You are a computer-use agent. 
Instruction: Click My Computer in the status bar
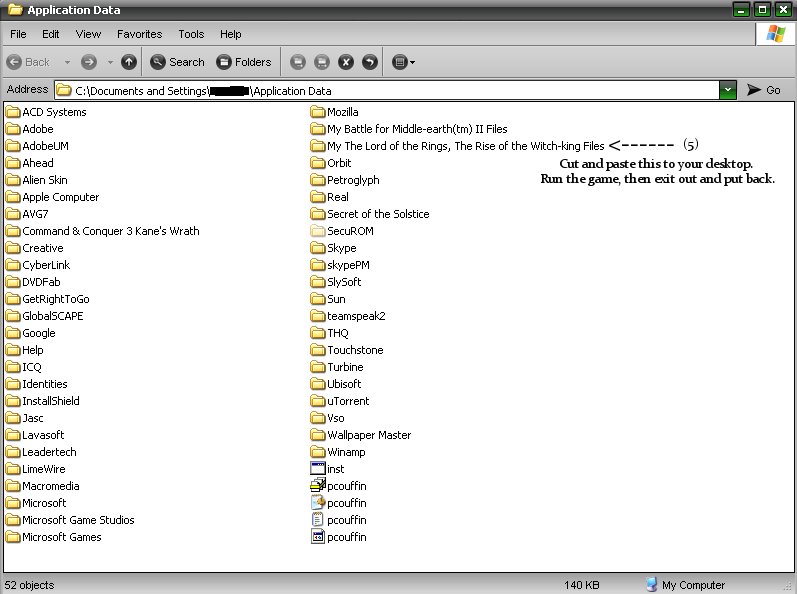686,585
